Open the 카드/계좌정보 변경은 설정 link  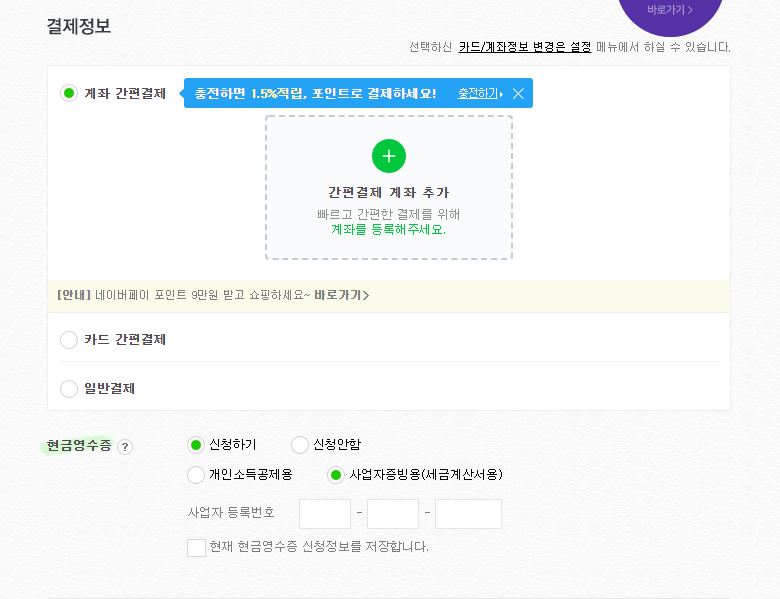[x=525, y=47]
